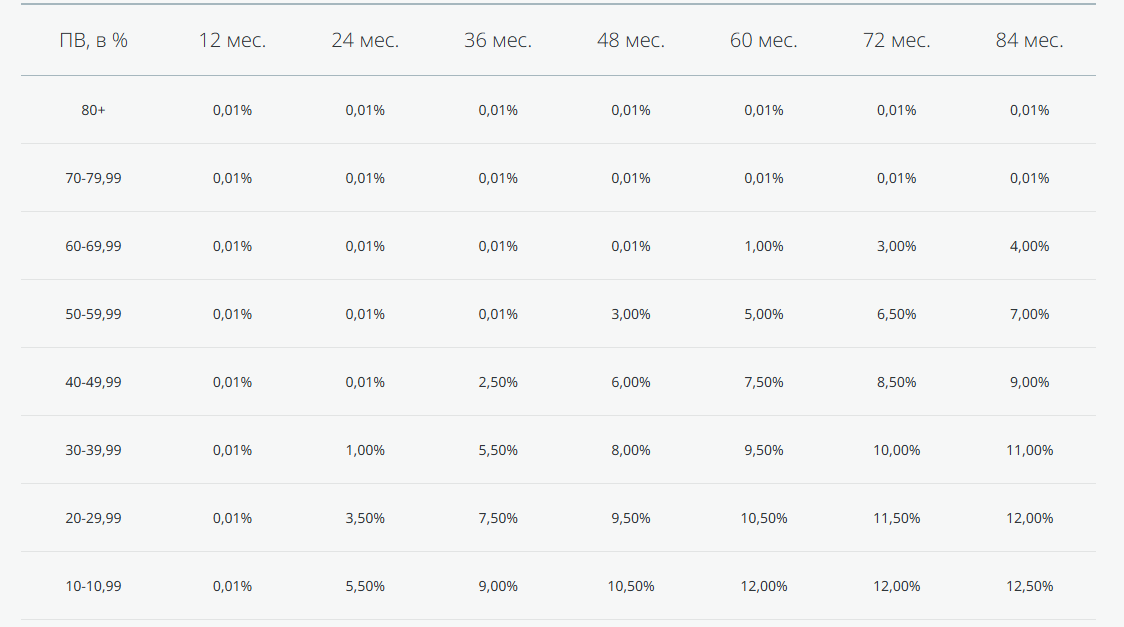Select the "50-59,99" row label
This screenshot has height=627, width=1124.
coord(94,314)
